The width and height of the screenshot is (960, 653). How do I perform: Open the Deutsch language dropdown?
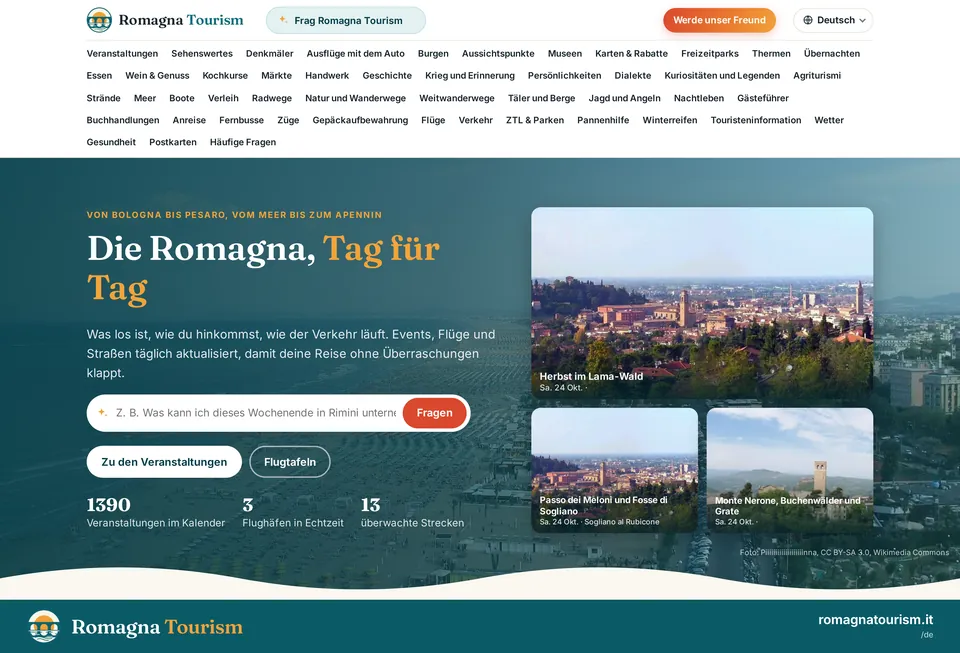833,20
